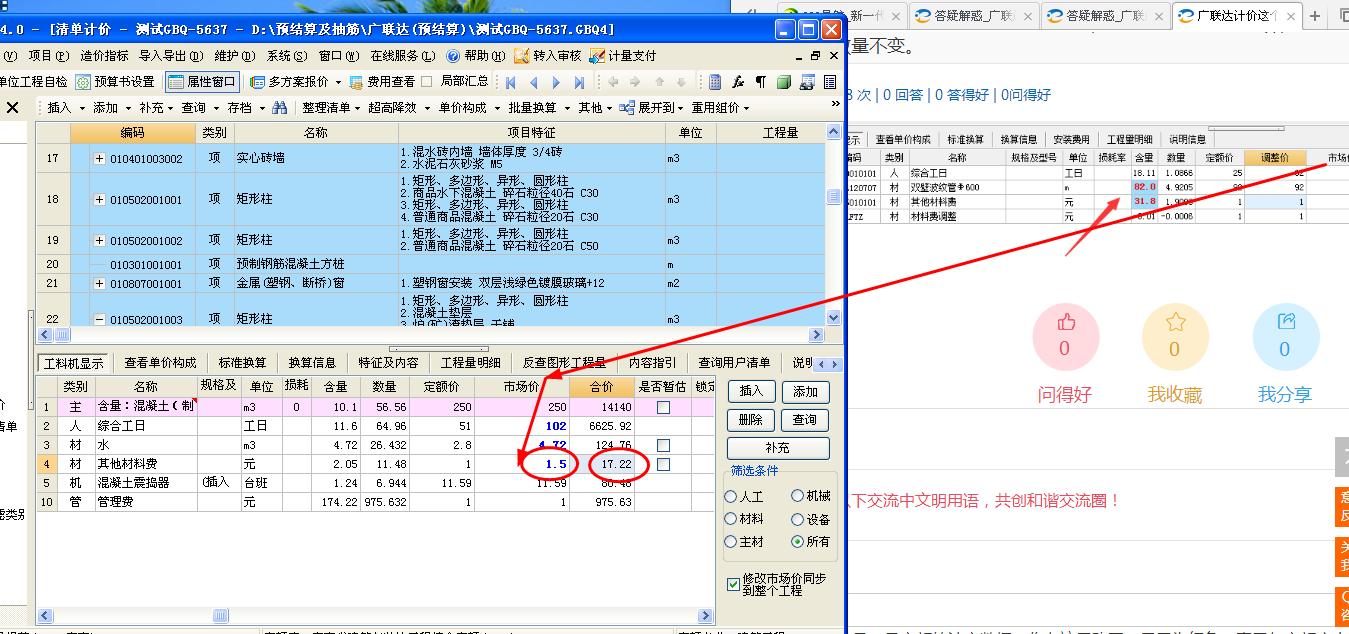Viewport: 1349px width, 634px height.
Task: Switch to 工程量明细 tab in lower panel
Action: pos(470,362)
